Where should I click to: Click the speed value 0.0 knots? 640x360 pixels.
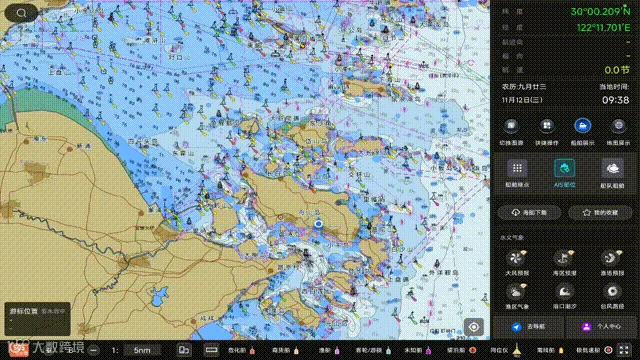coord(617,70)
